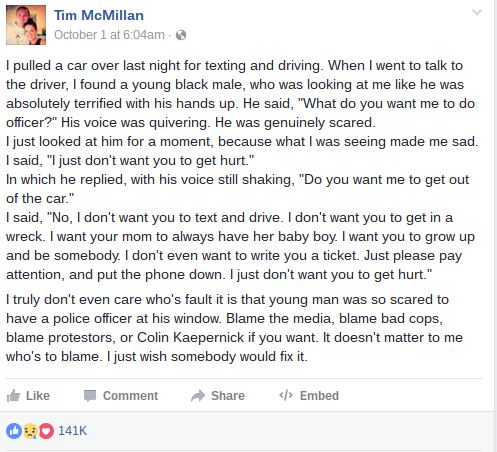Image resolution: width=497 pixels, height=452 pixels.
Task: View the 141K reactions count
Action: click(x=72, y=431)
